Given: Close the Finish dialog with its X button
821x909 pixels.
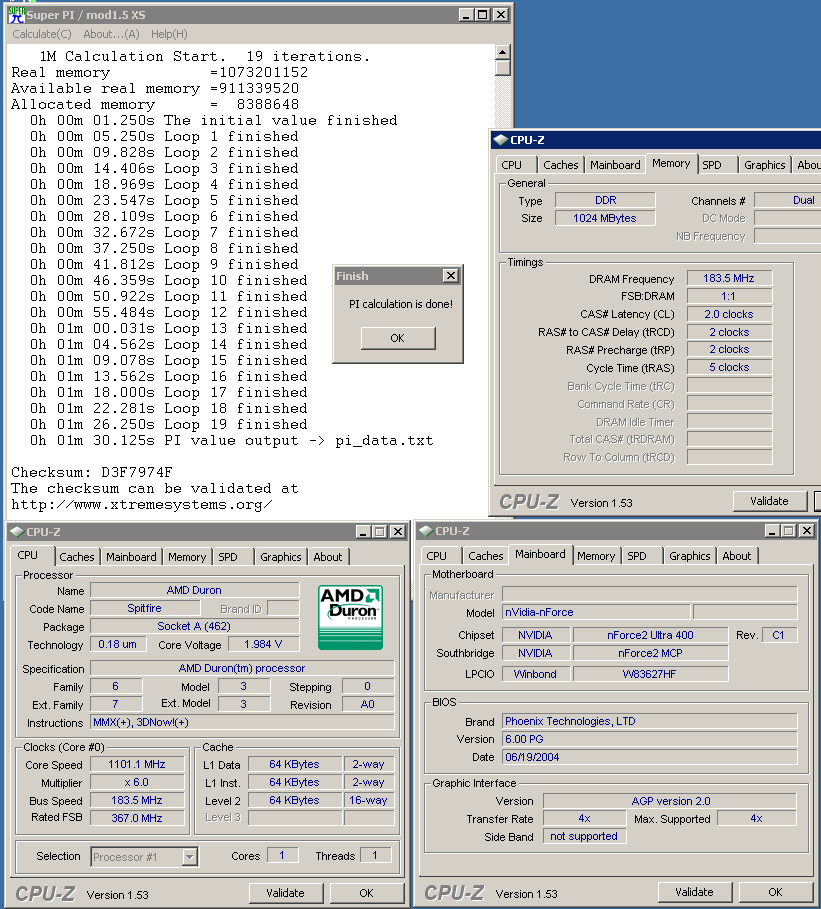Looking at the screenshot, I should pyautogui.click(x=450, y=276).
